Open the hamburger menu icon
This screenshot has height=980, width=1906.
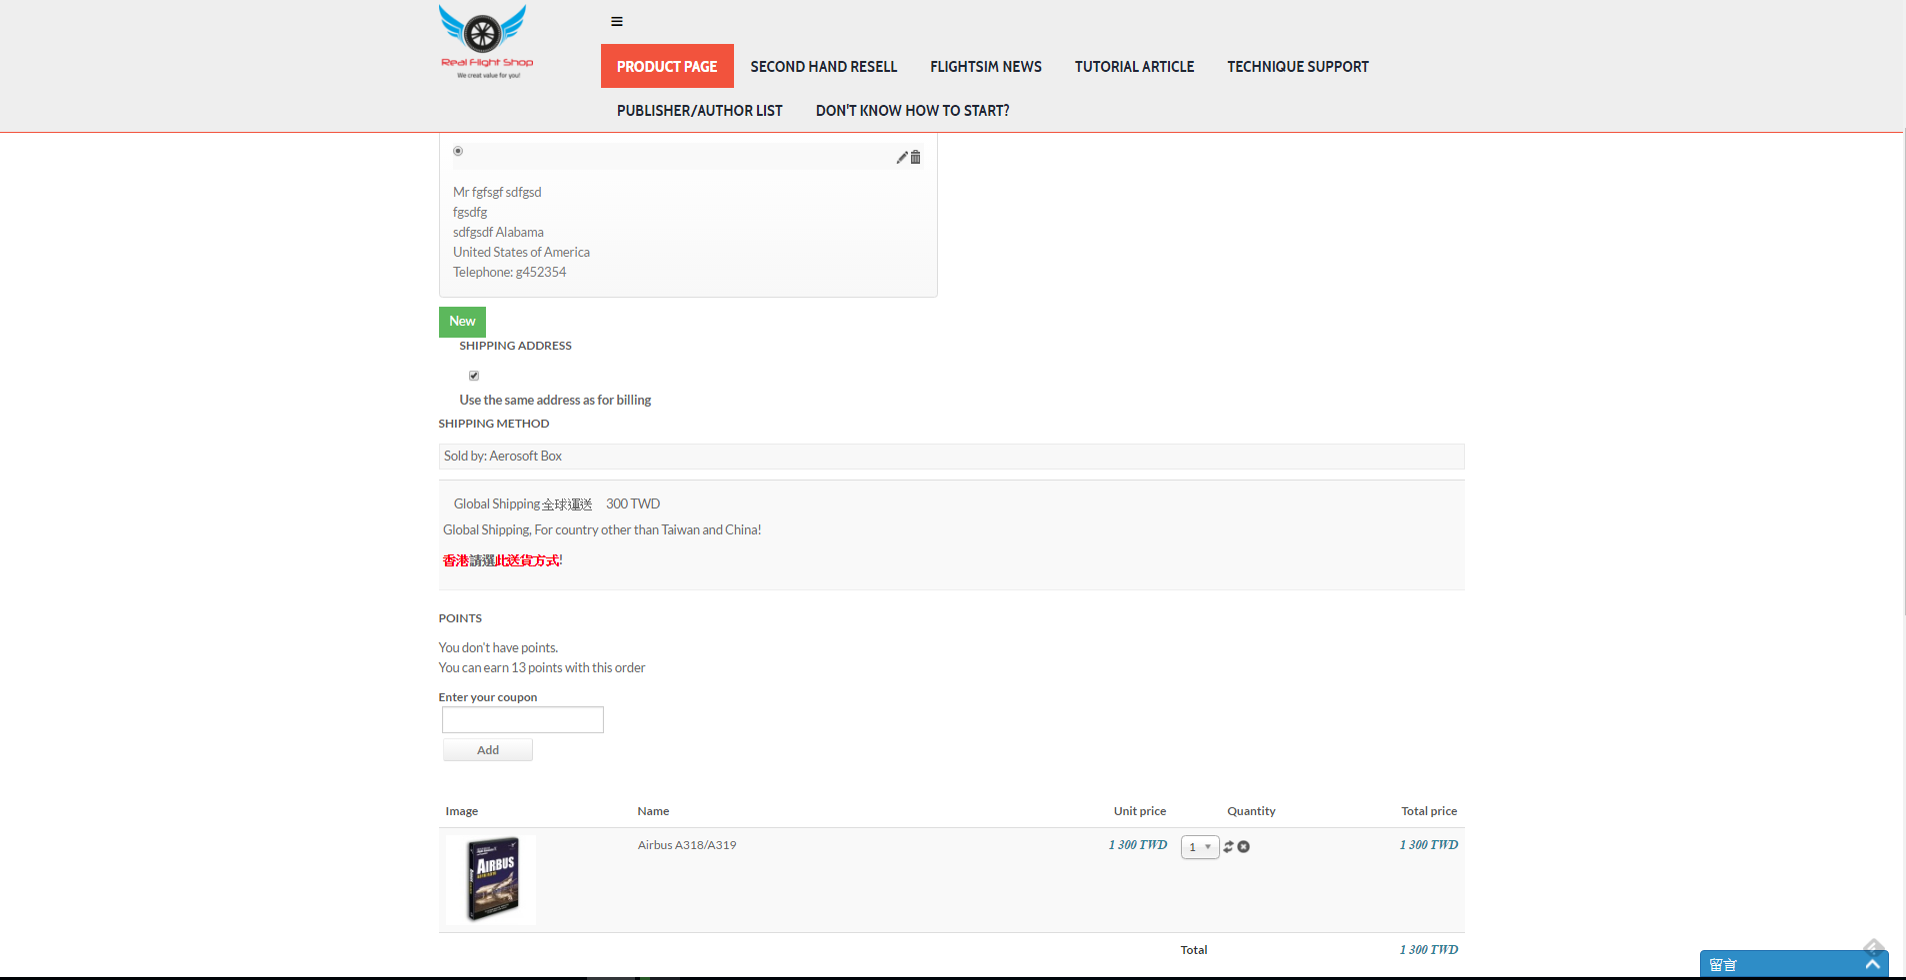click(x=617, y=21)
